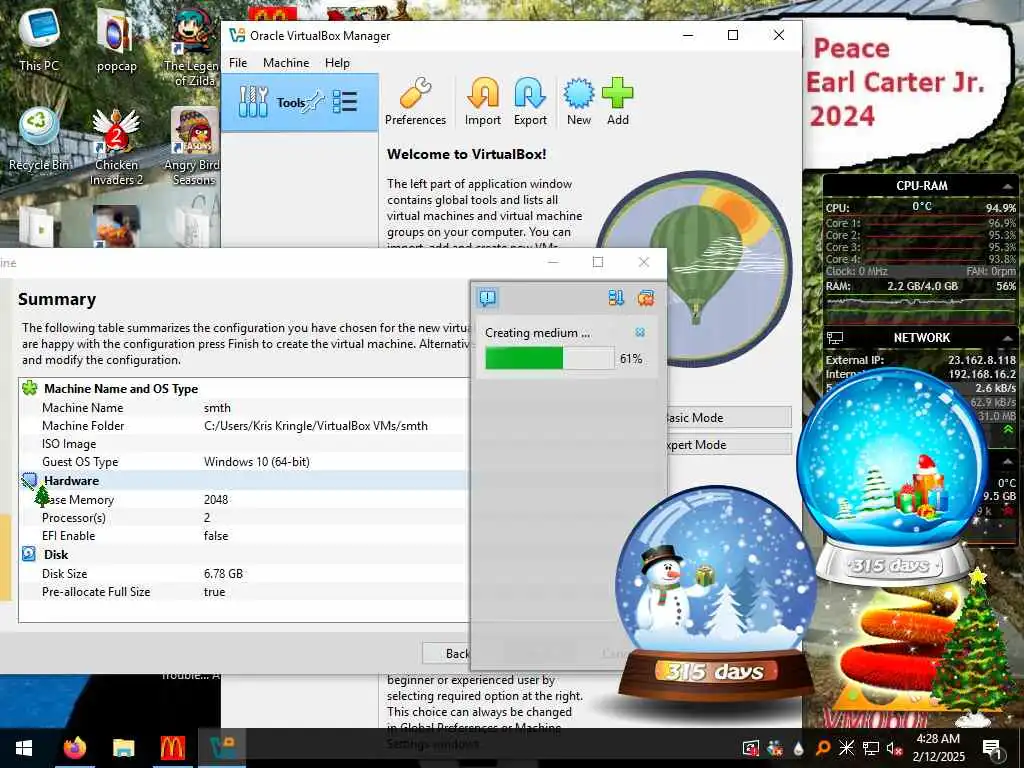Click the Back button in the wizard

click(447, 653)
